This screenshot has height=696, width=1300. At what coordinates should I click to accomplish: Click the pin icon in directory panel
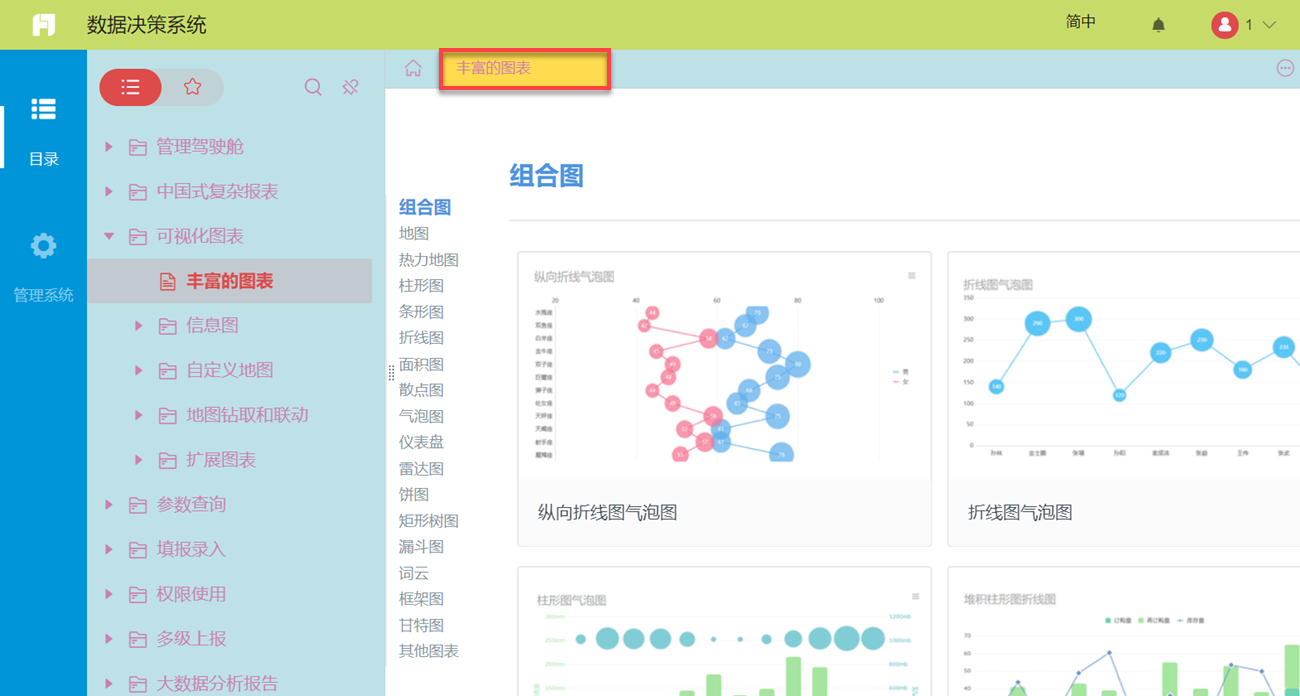(350, 87)
